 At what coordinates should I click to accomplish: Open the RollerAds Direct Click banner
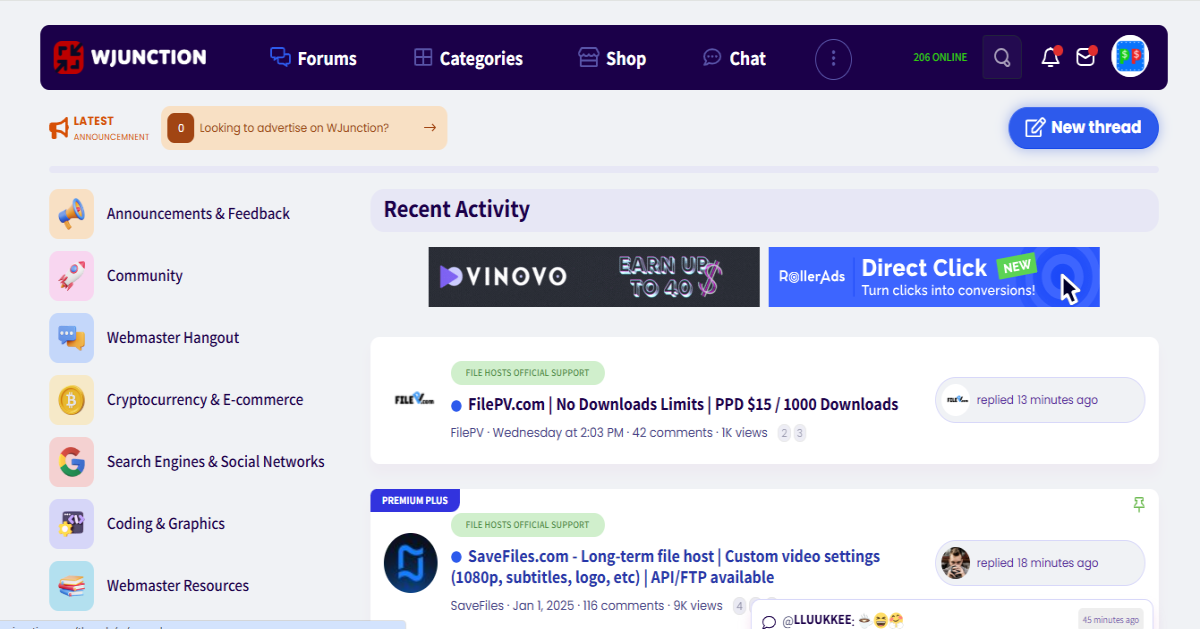coord(934,277)
